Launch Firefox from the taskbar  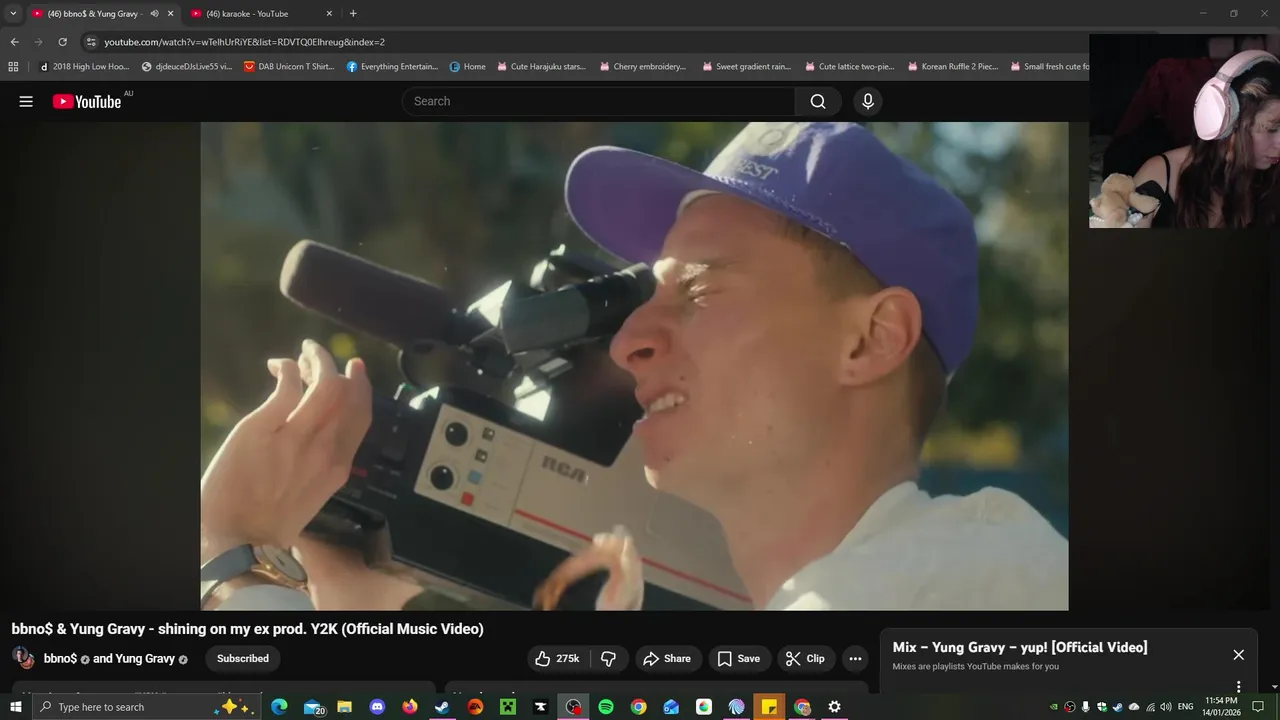(x=410, y=707)
